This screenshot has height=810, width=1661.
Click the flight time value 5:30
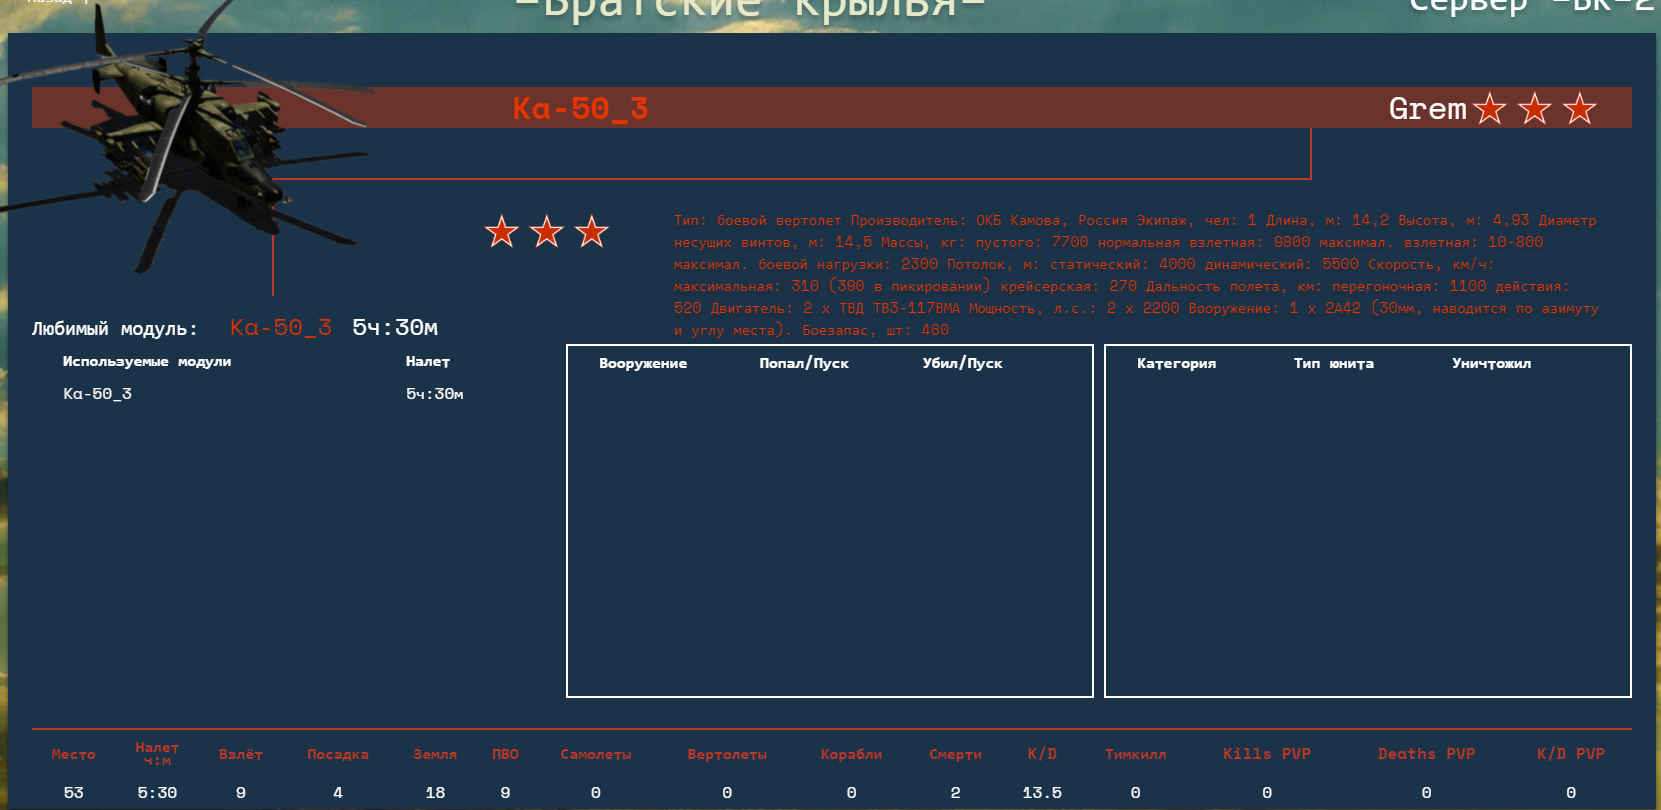157,793
